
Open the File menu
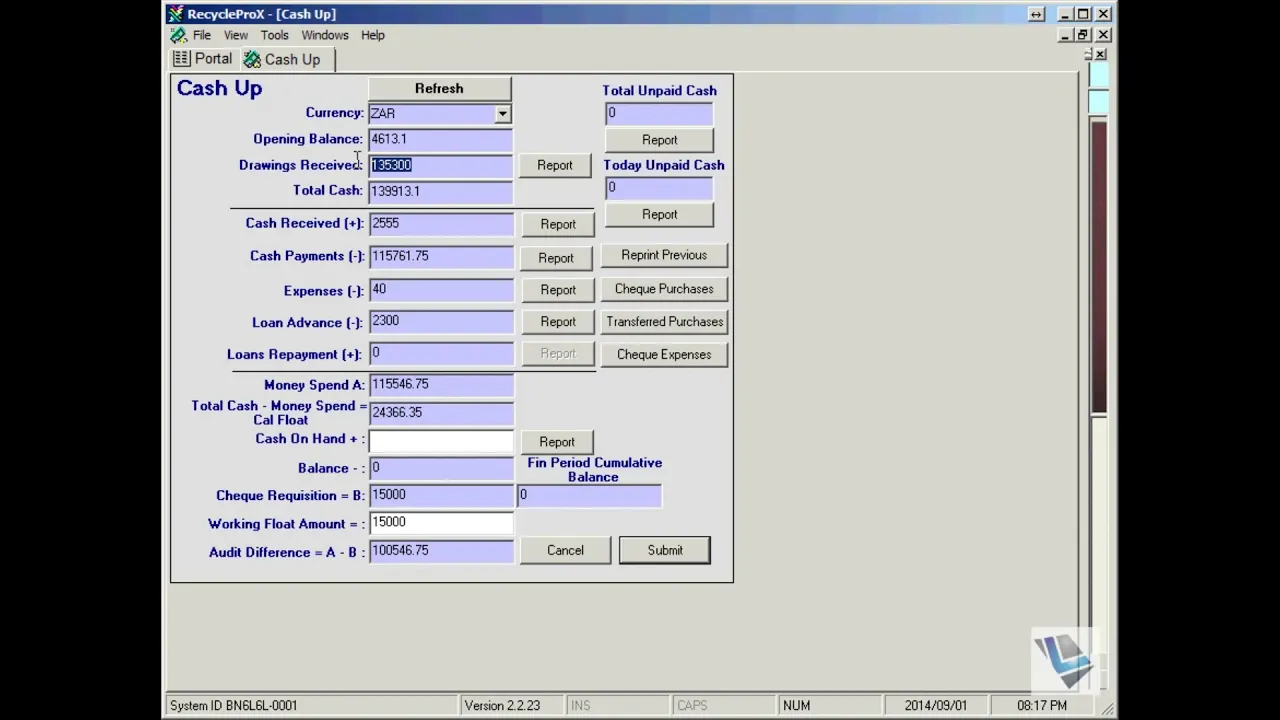(x=202, y=35)
